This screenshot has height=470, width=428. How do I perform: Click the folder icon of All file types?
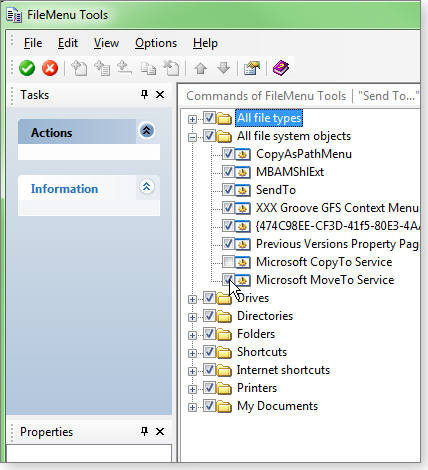click(224, 118)
